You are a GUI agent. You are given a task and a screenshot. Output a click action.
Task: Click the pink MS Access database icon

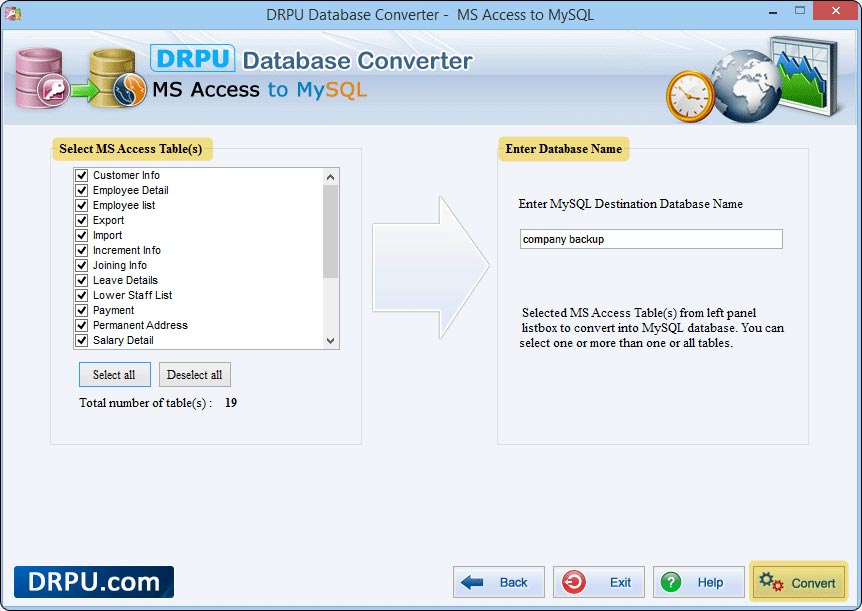coord(42,78)
